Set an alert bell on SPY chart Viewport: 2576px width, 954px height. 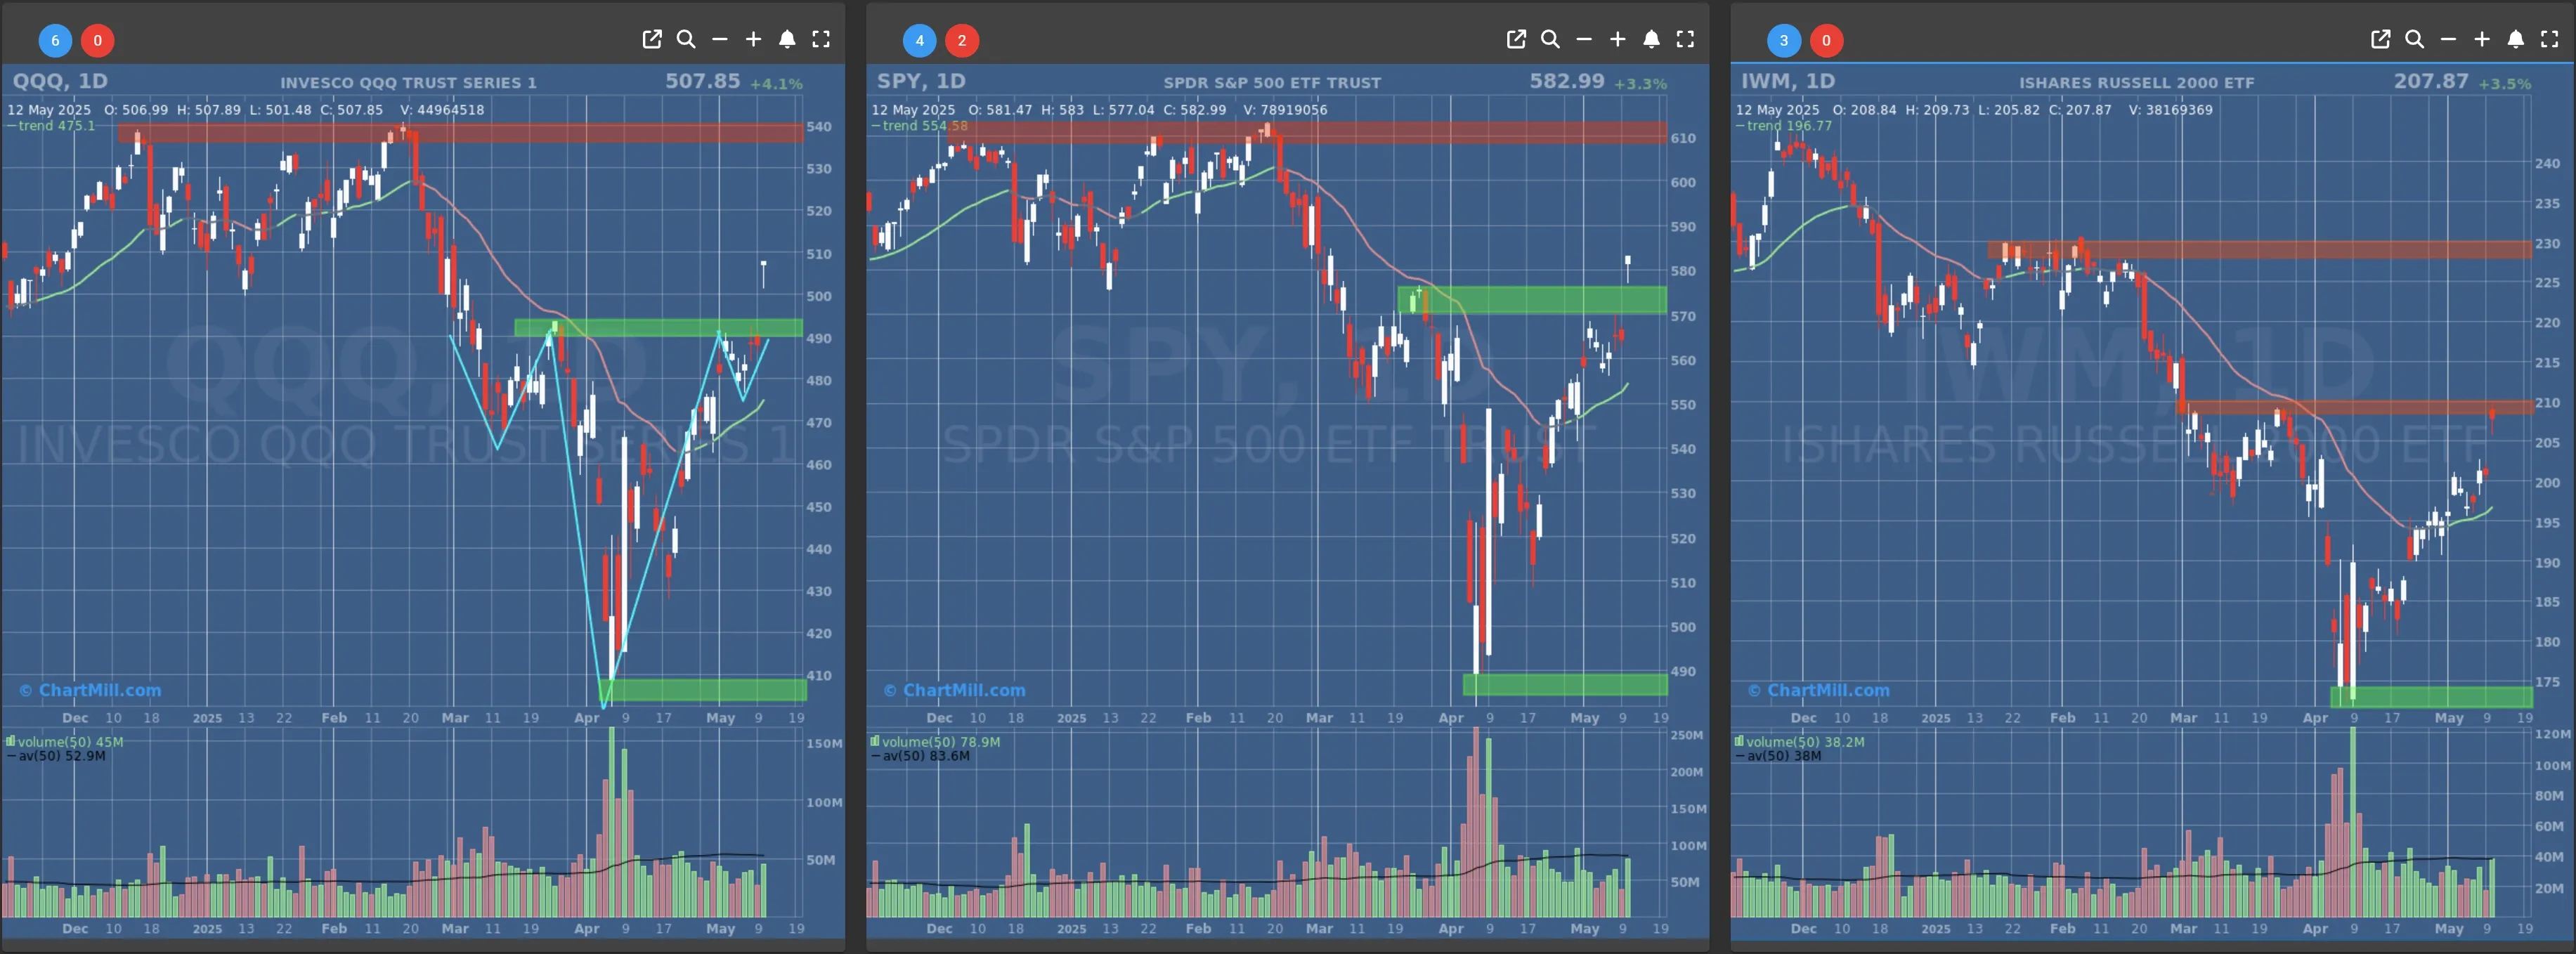[x=1652, y=39]
